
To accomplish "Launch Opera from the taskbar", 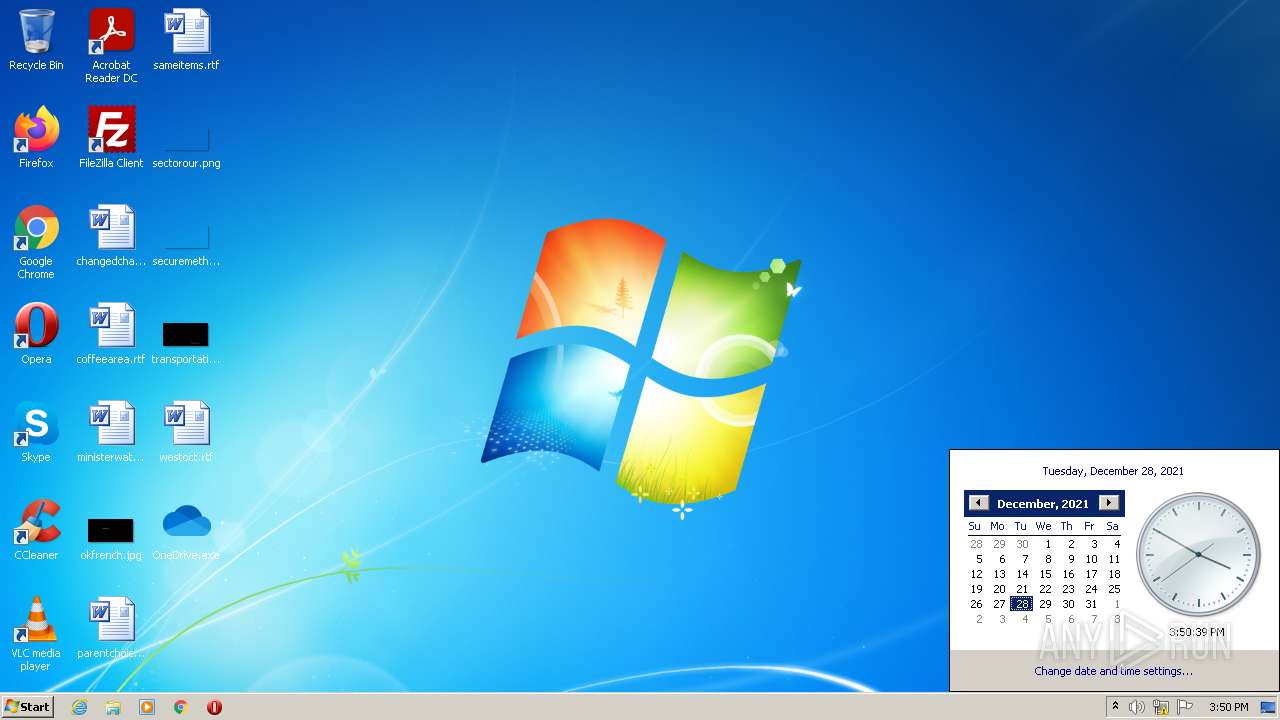I will [214, 707].
